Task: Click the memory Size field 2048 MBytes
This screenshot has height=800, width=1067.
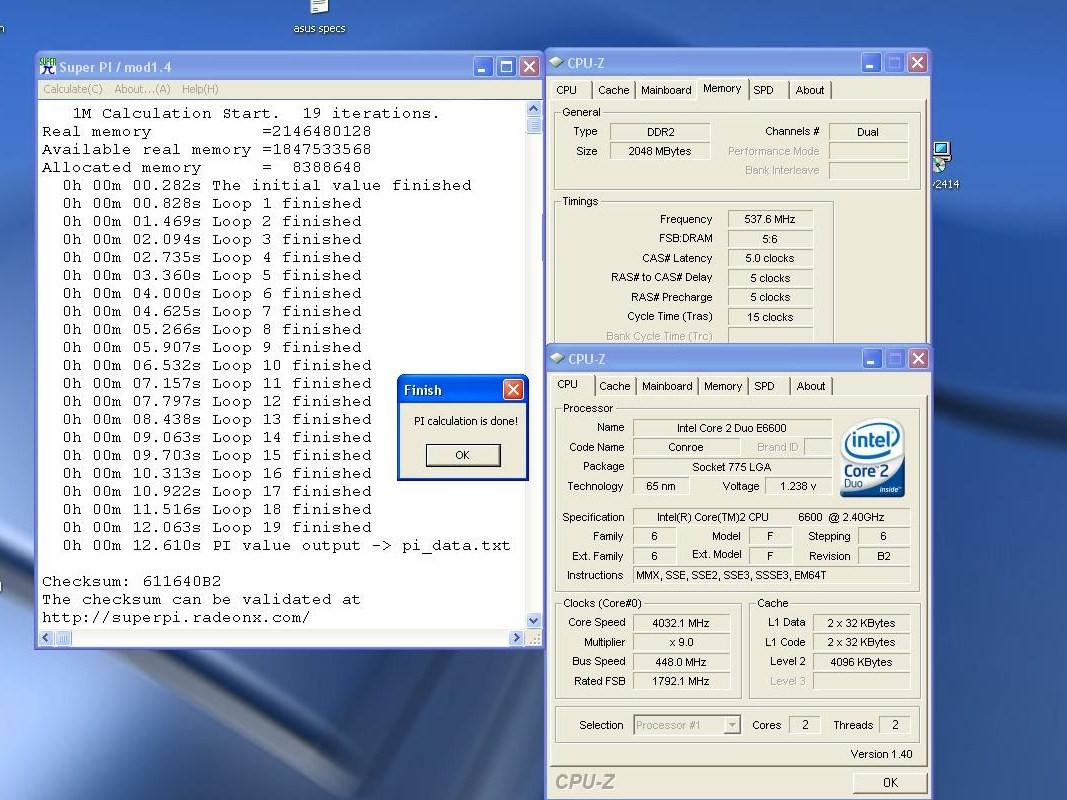Action: pyautogui.click(x=660, y=151)
